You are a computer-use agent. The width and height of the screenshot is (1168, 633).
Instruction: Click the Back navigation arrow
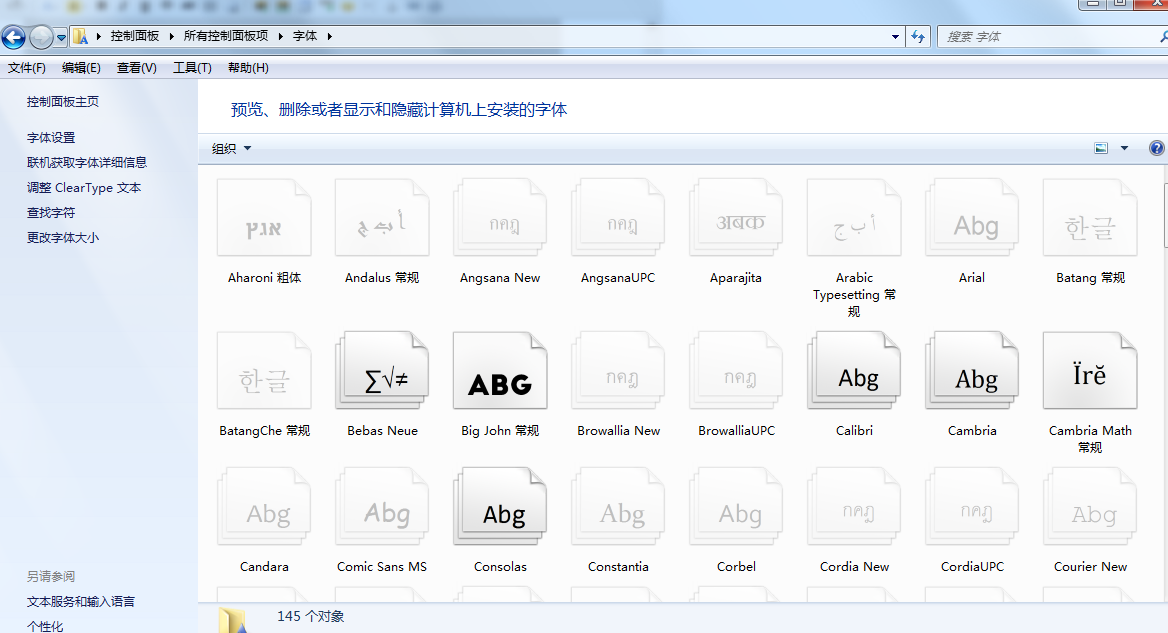[x=13, y=36]
